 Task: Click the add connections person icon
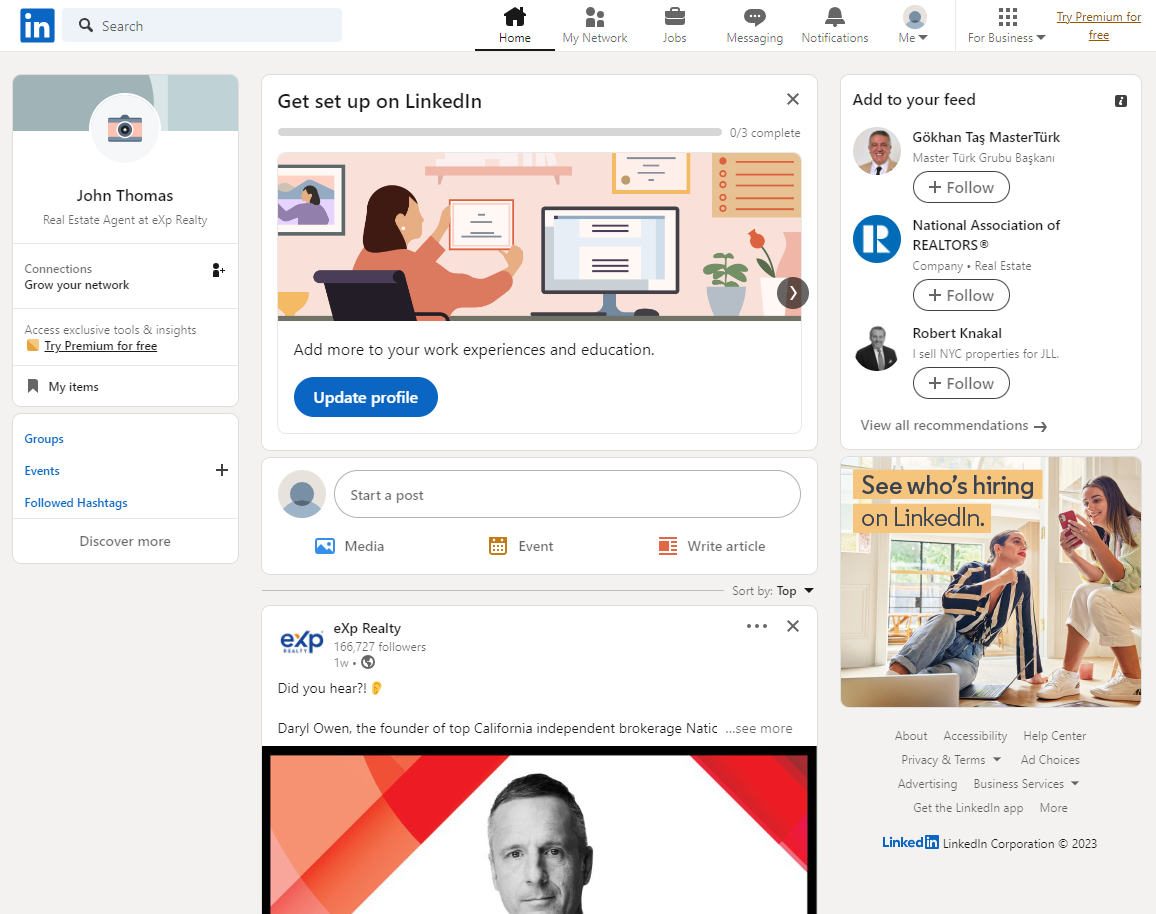(218, 270)
